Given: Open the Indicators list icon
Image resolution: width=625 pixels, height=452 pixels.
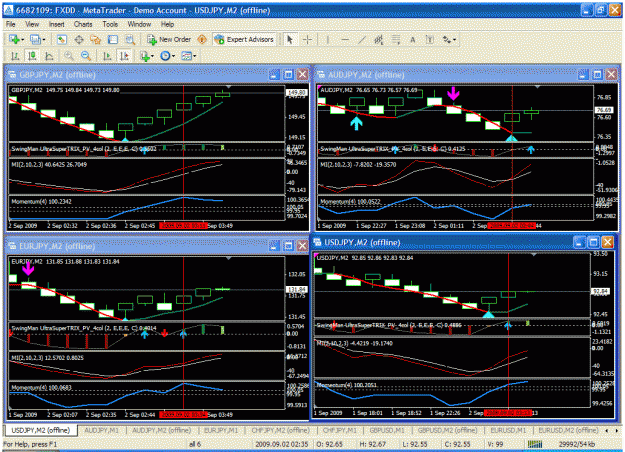Looking at the screenshot, I should (145, 56).
